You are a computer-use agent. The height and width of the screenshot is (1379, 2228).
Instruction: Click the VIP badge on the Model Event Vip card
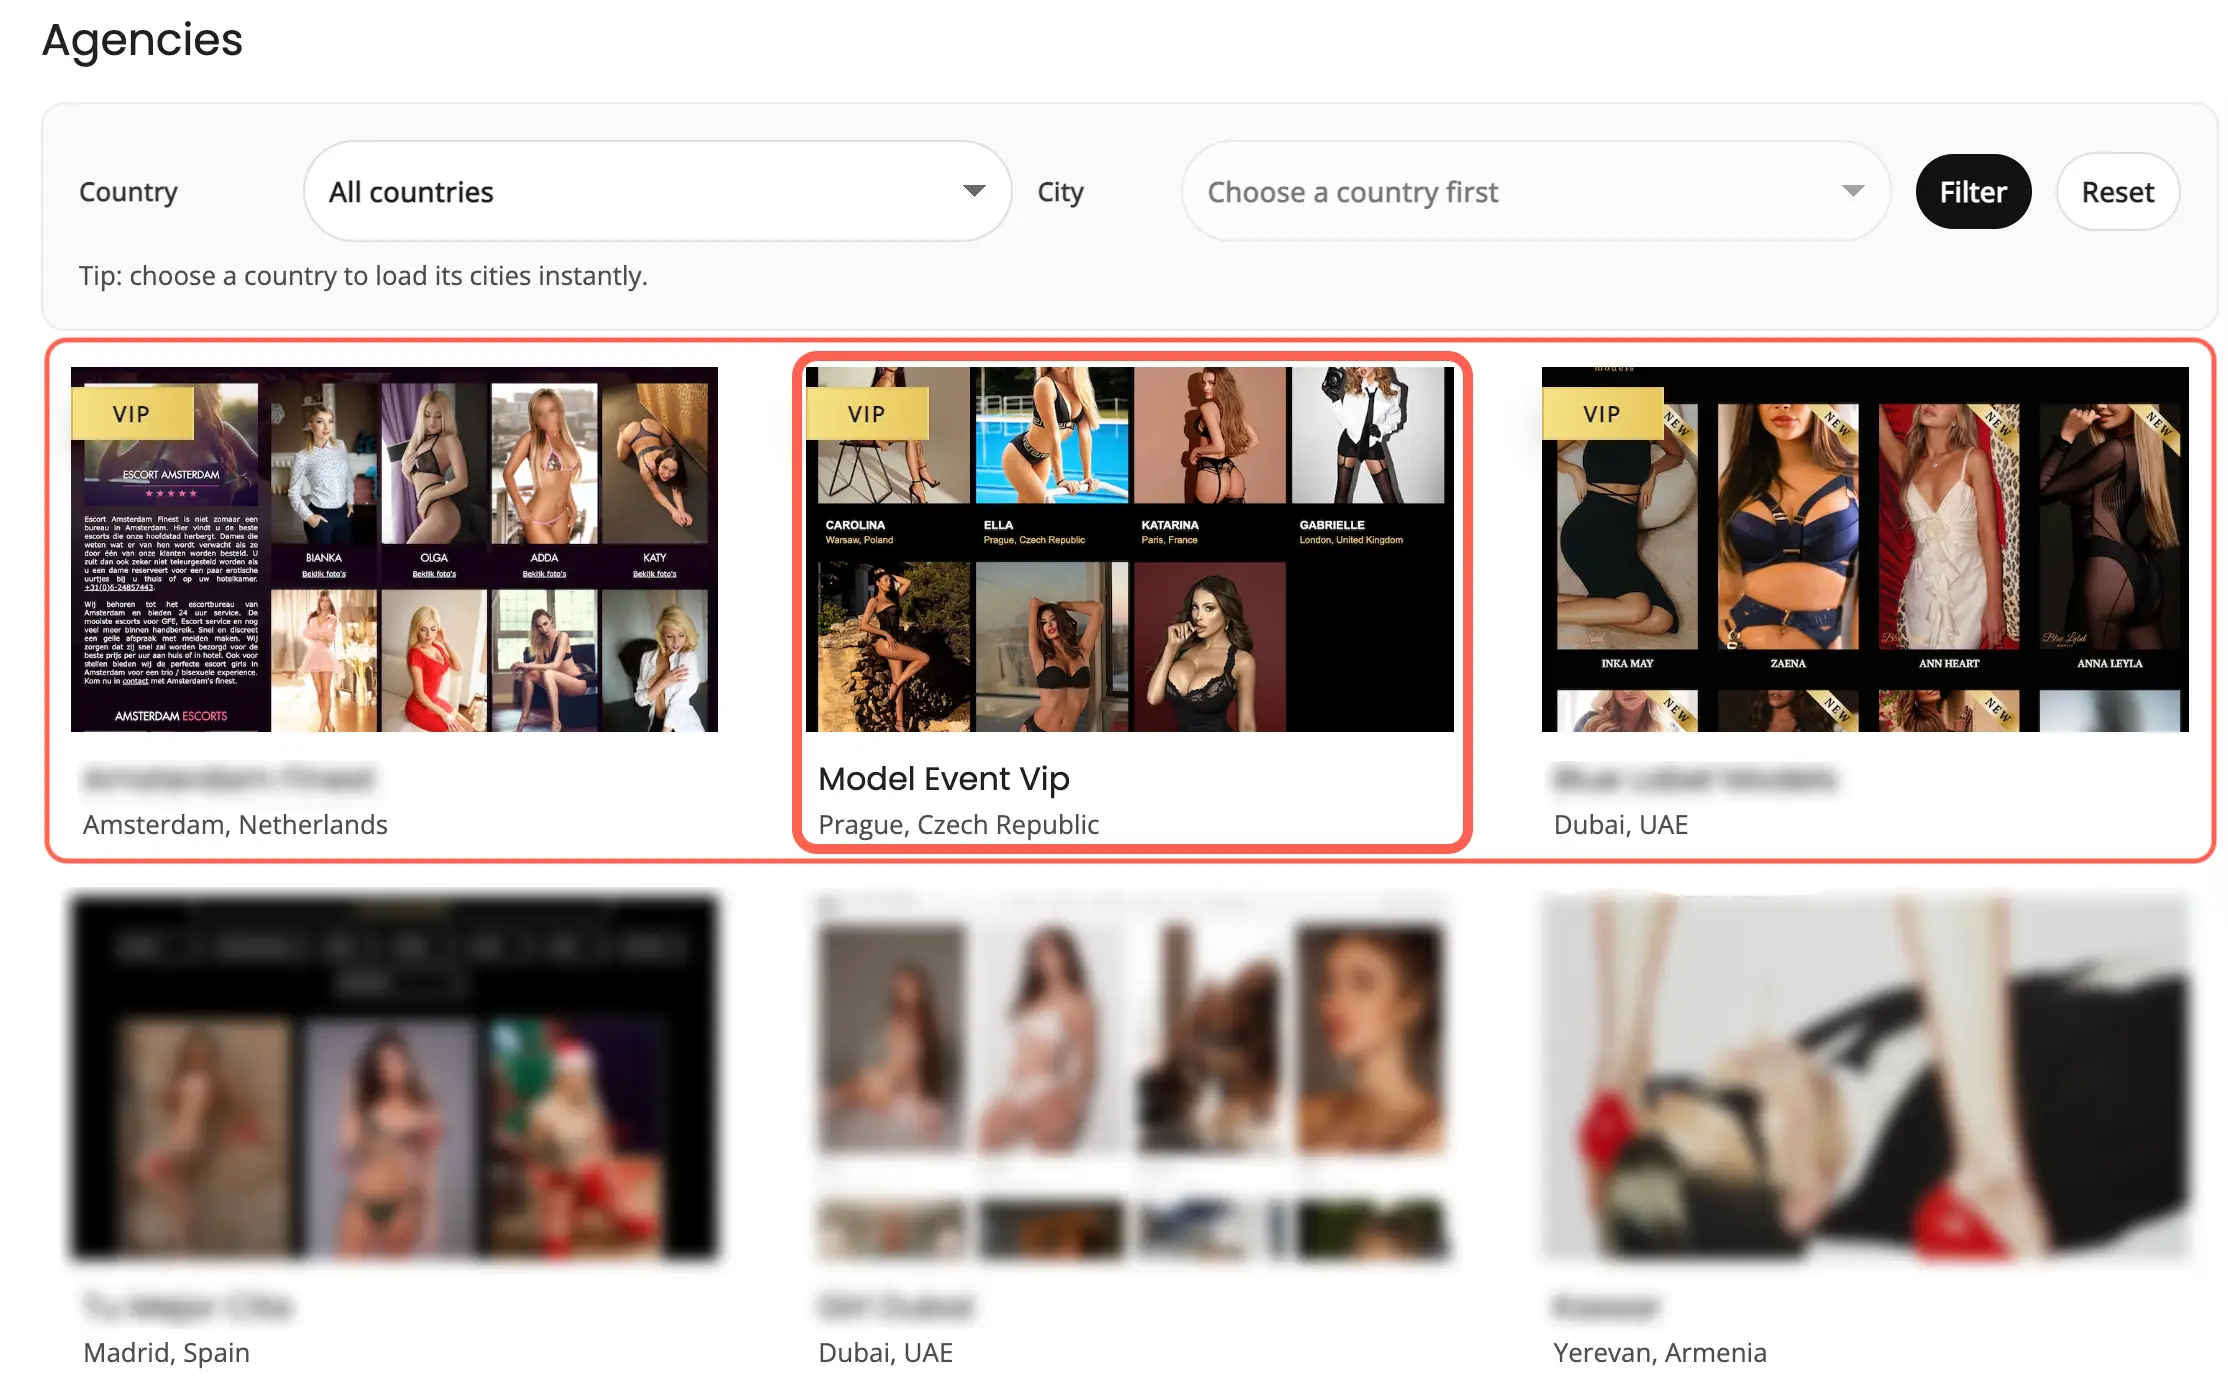[x=867, y=413]
